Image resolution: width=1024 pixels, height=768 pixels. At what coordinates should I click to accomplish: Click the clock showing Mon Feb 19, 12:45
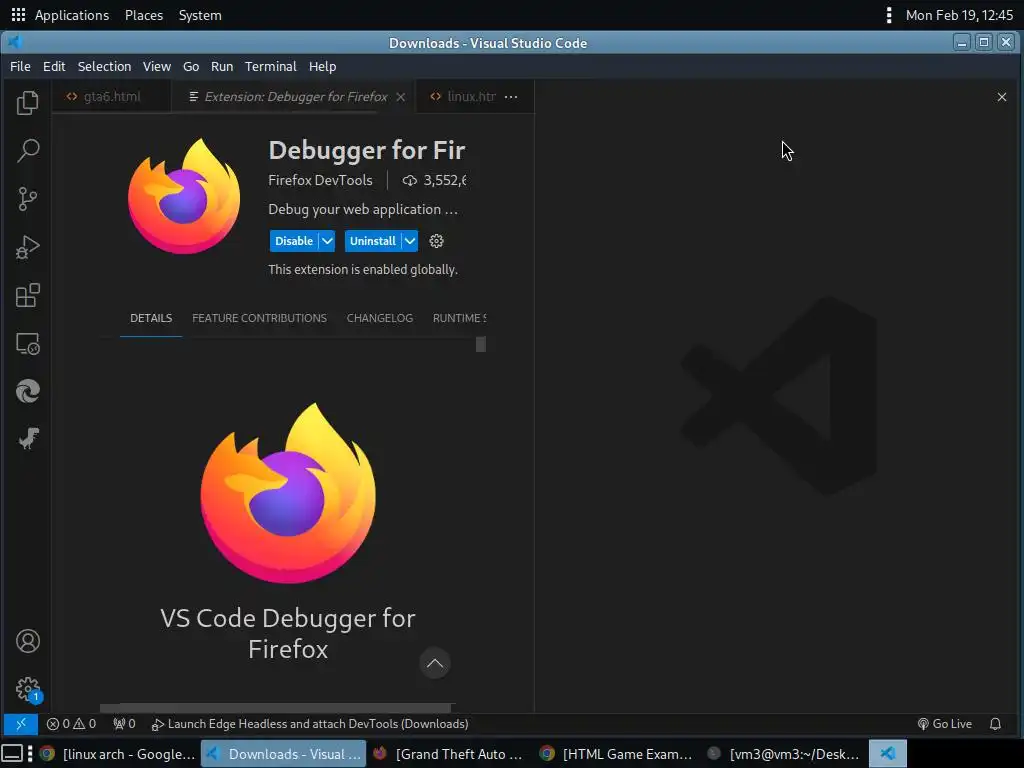tap(959, 15)
